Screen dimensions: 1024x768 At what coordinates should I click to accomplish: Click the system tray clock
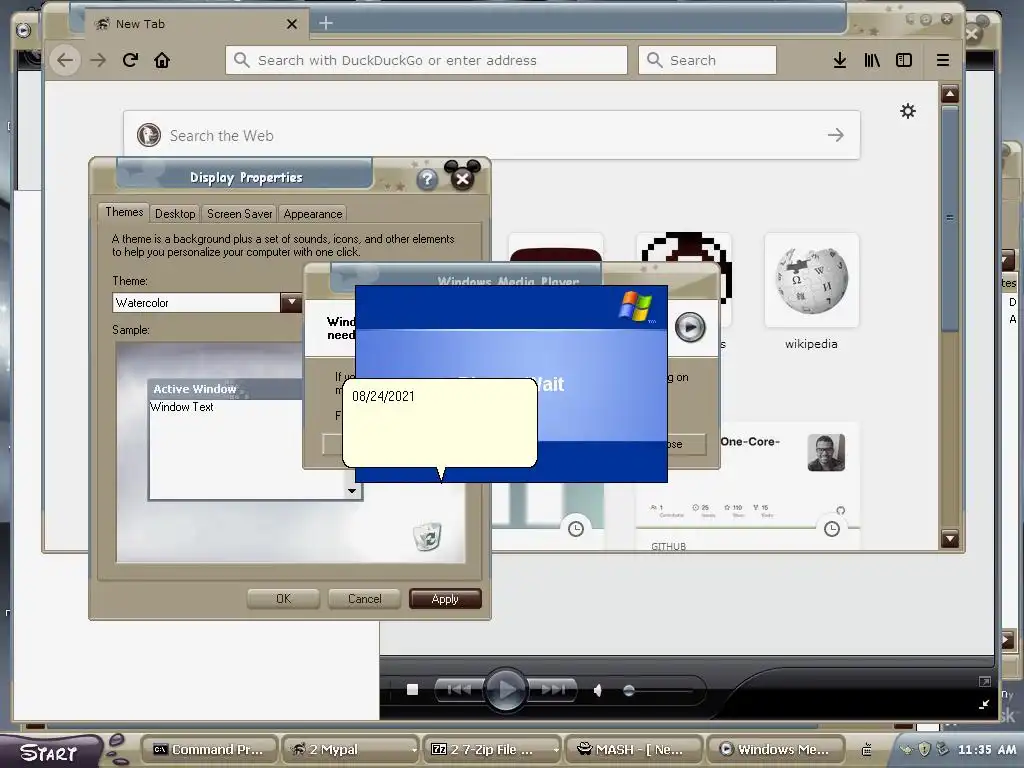(987, 750)
